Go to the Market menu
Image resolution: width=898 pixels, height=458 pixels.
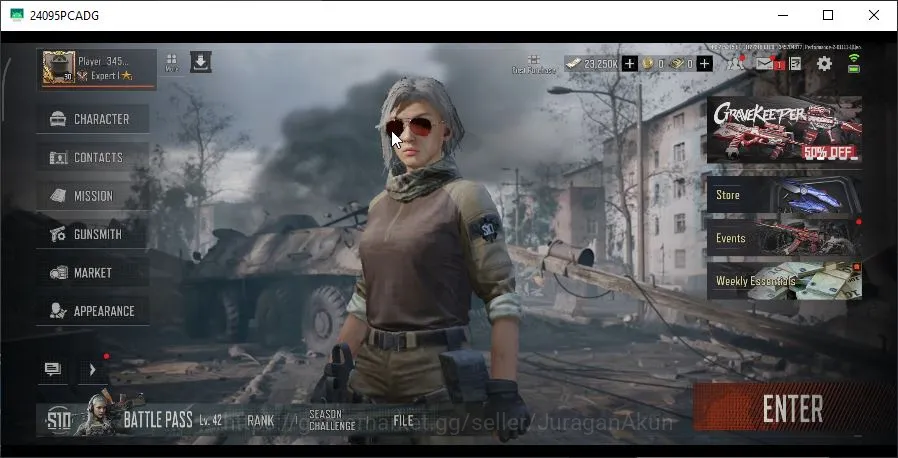[x=93, y=273]
